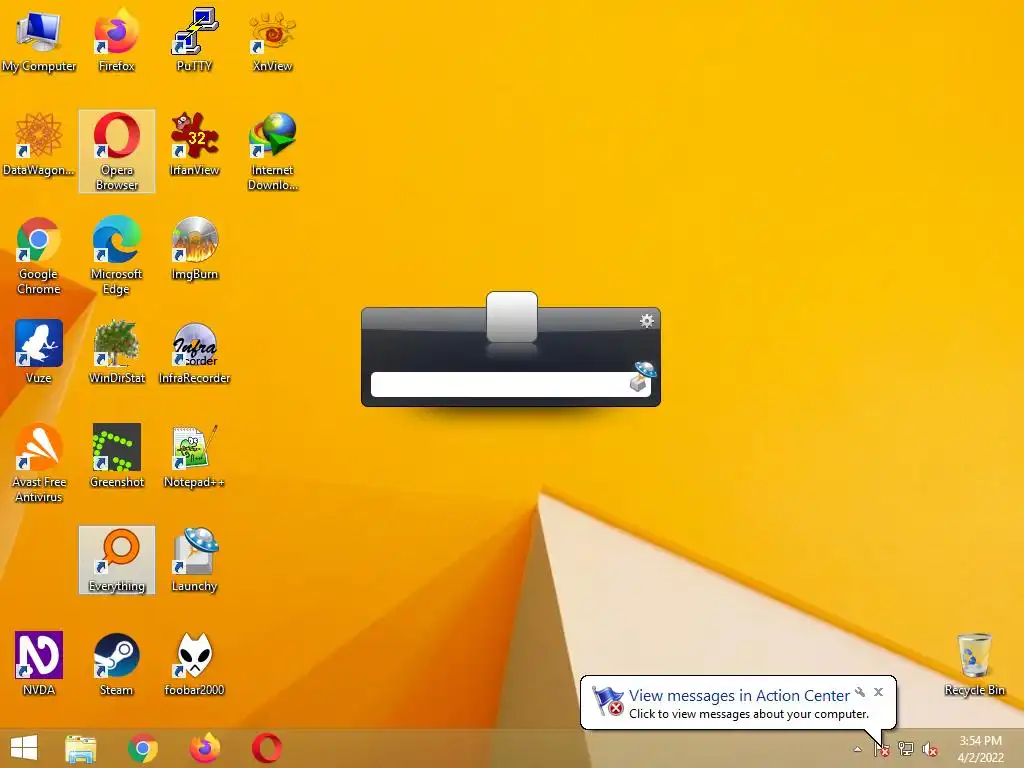Screen dimensions: 1024x768
Task: Launch Chrome from the taskbar
Action: pos(143,748)
